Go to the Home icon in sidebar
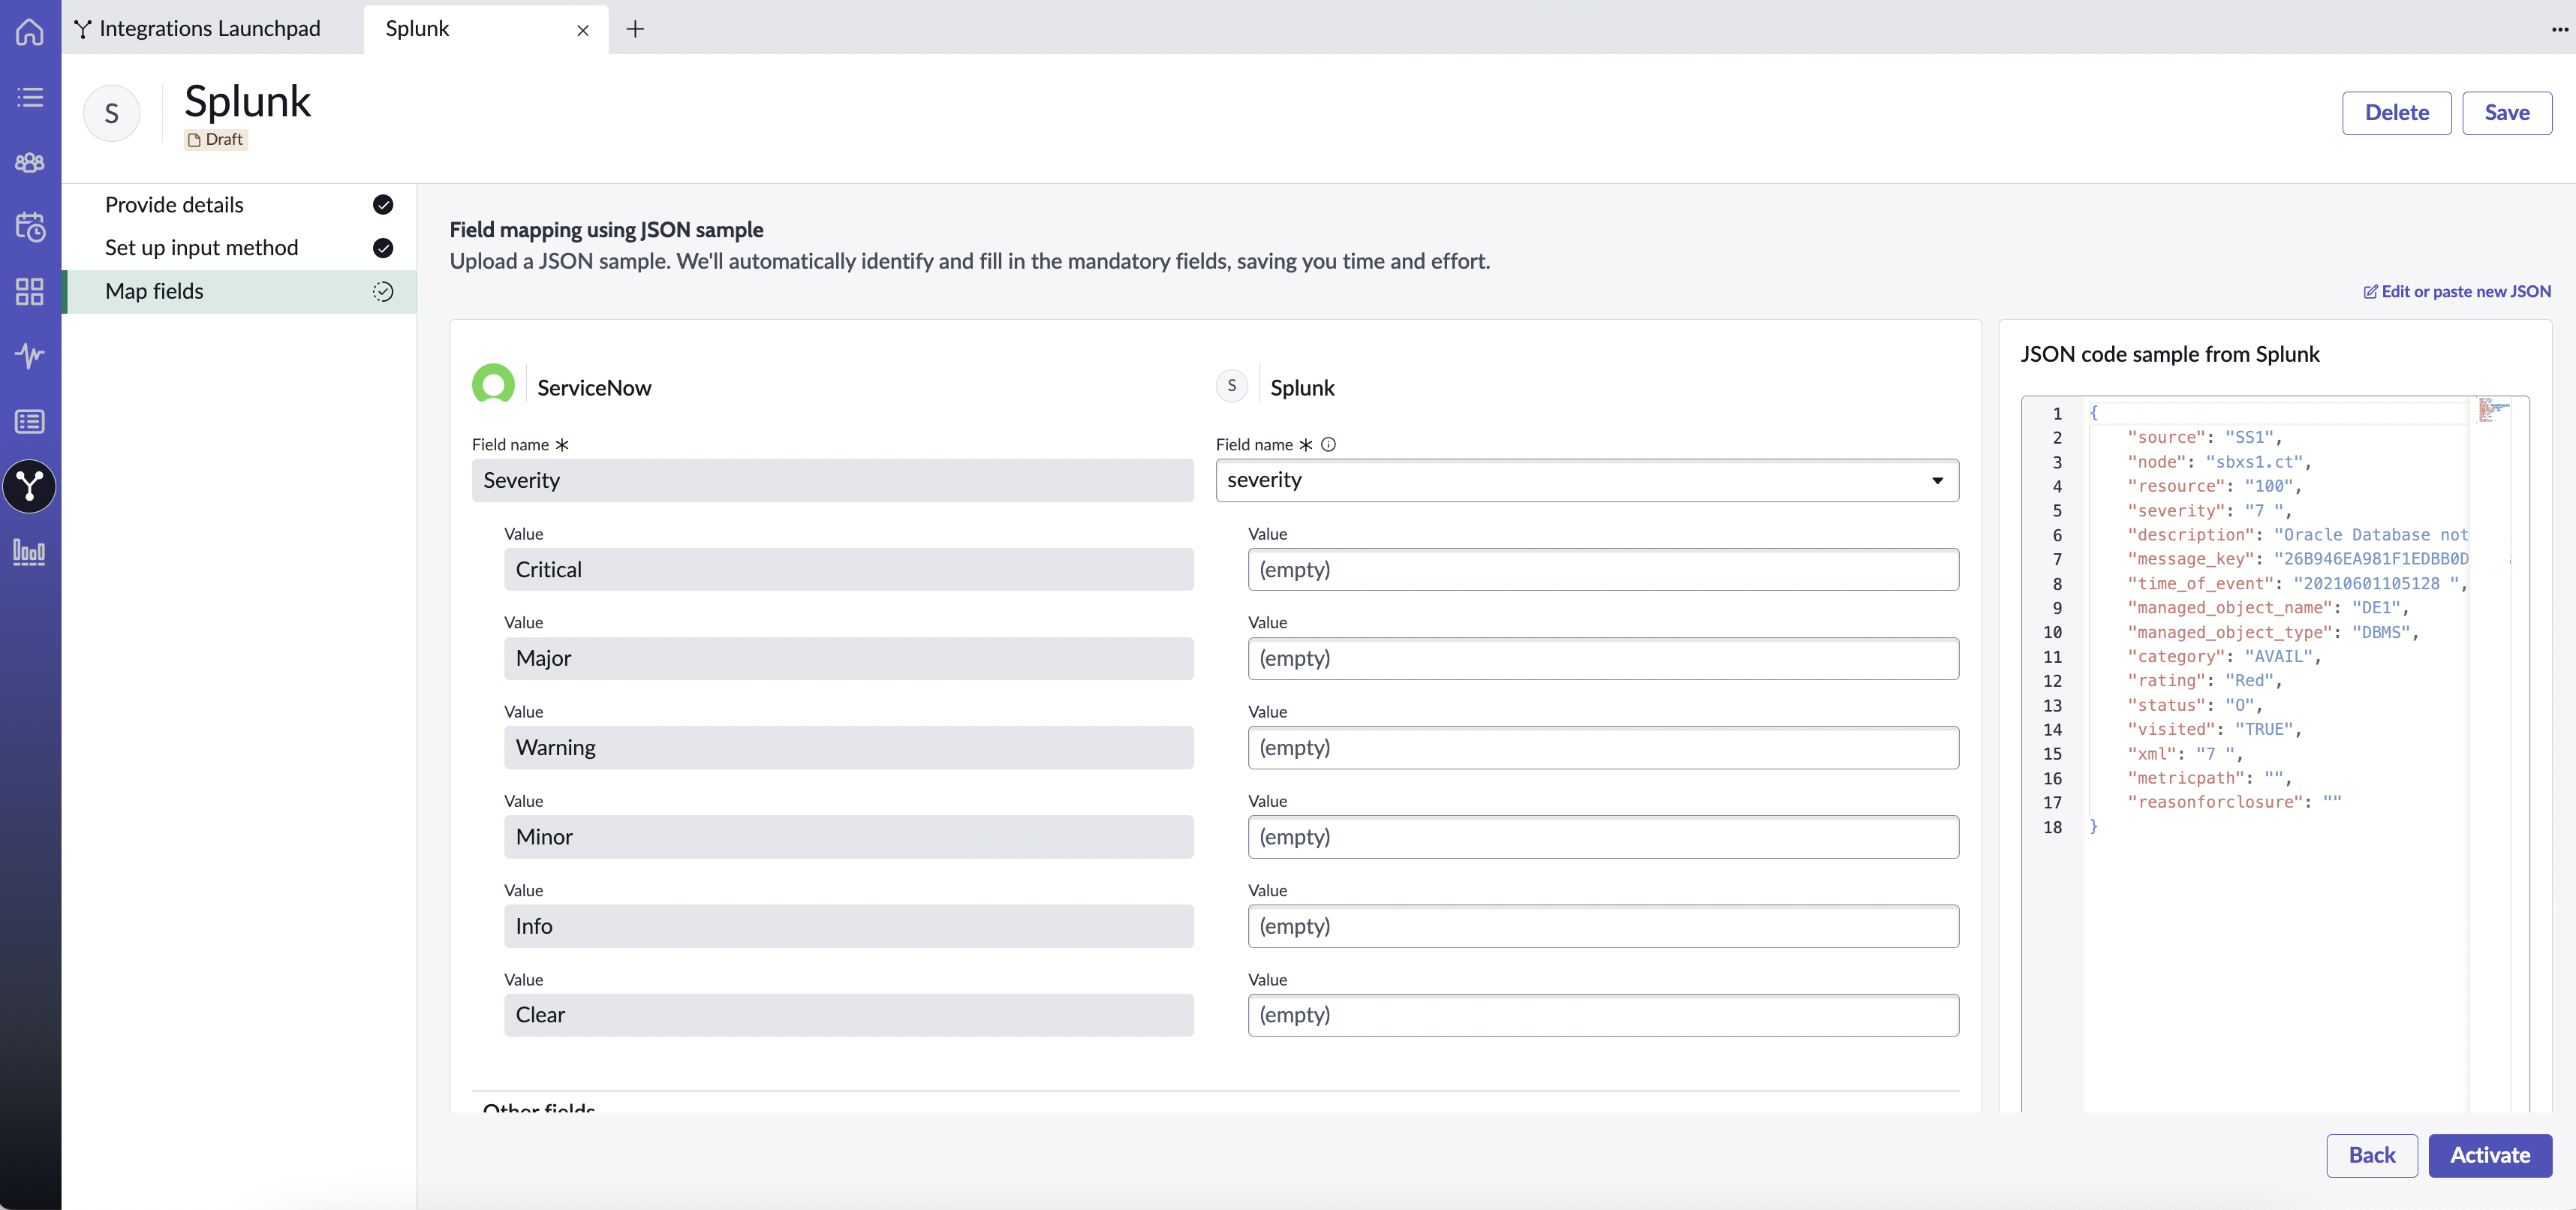This screenshot has width=2576, height=1210. click(30, 31)
